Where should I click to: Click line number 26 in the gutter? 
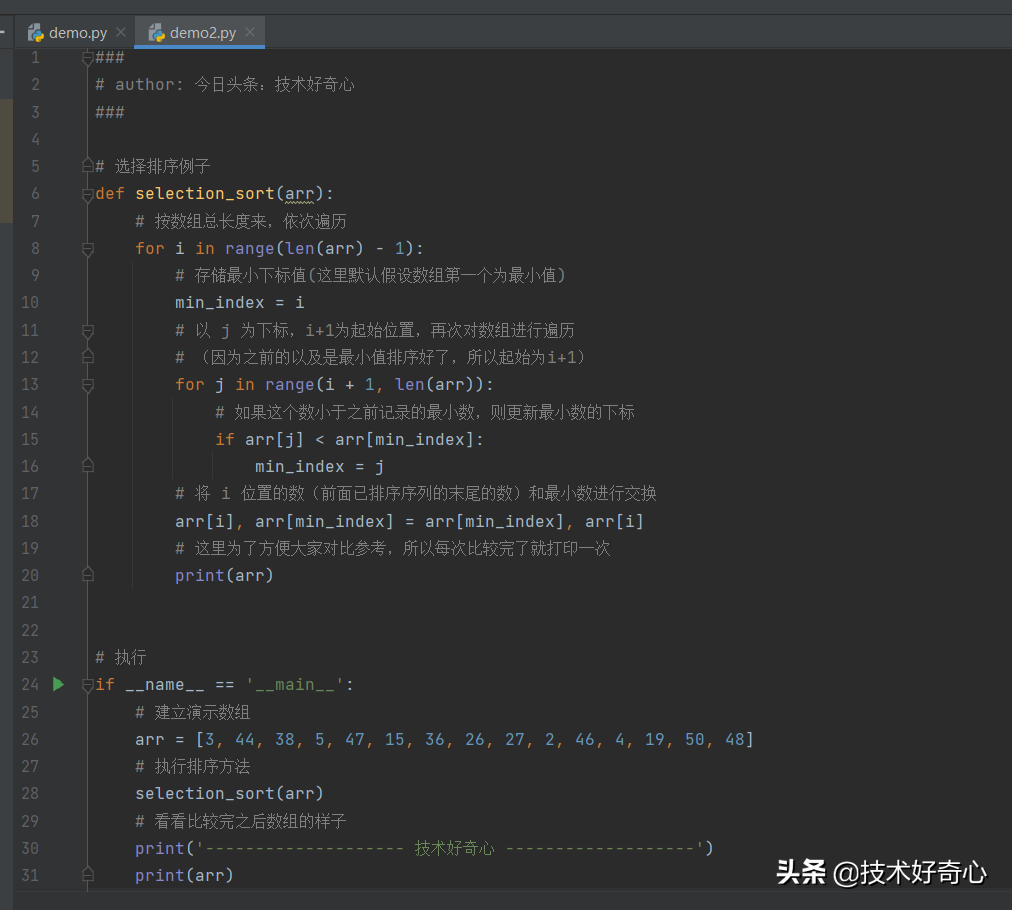[x=30, y=739]
